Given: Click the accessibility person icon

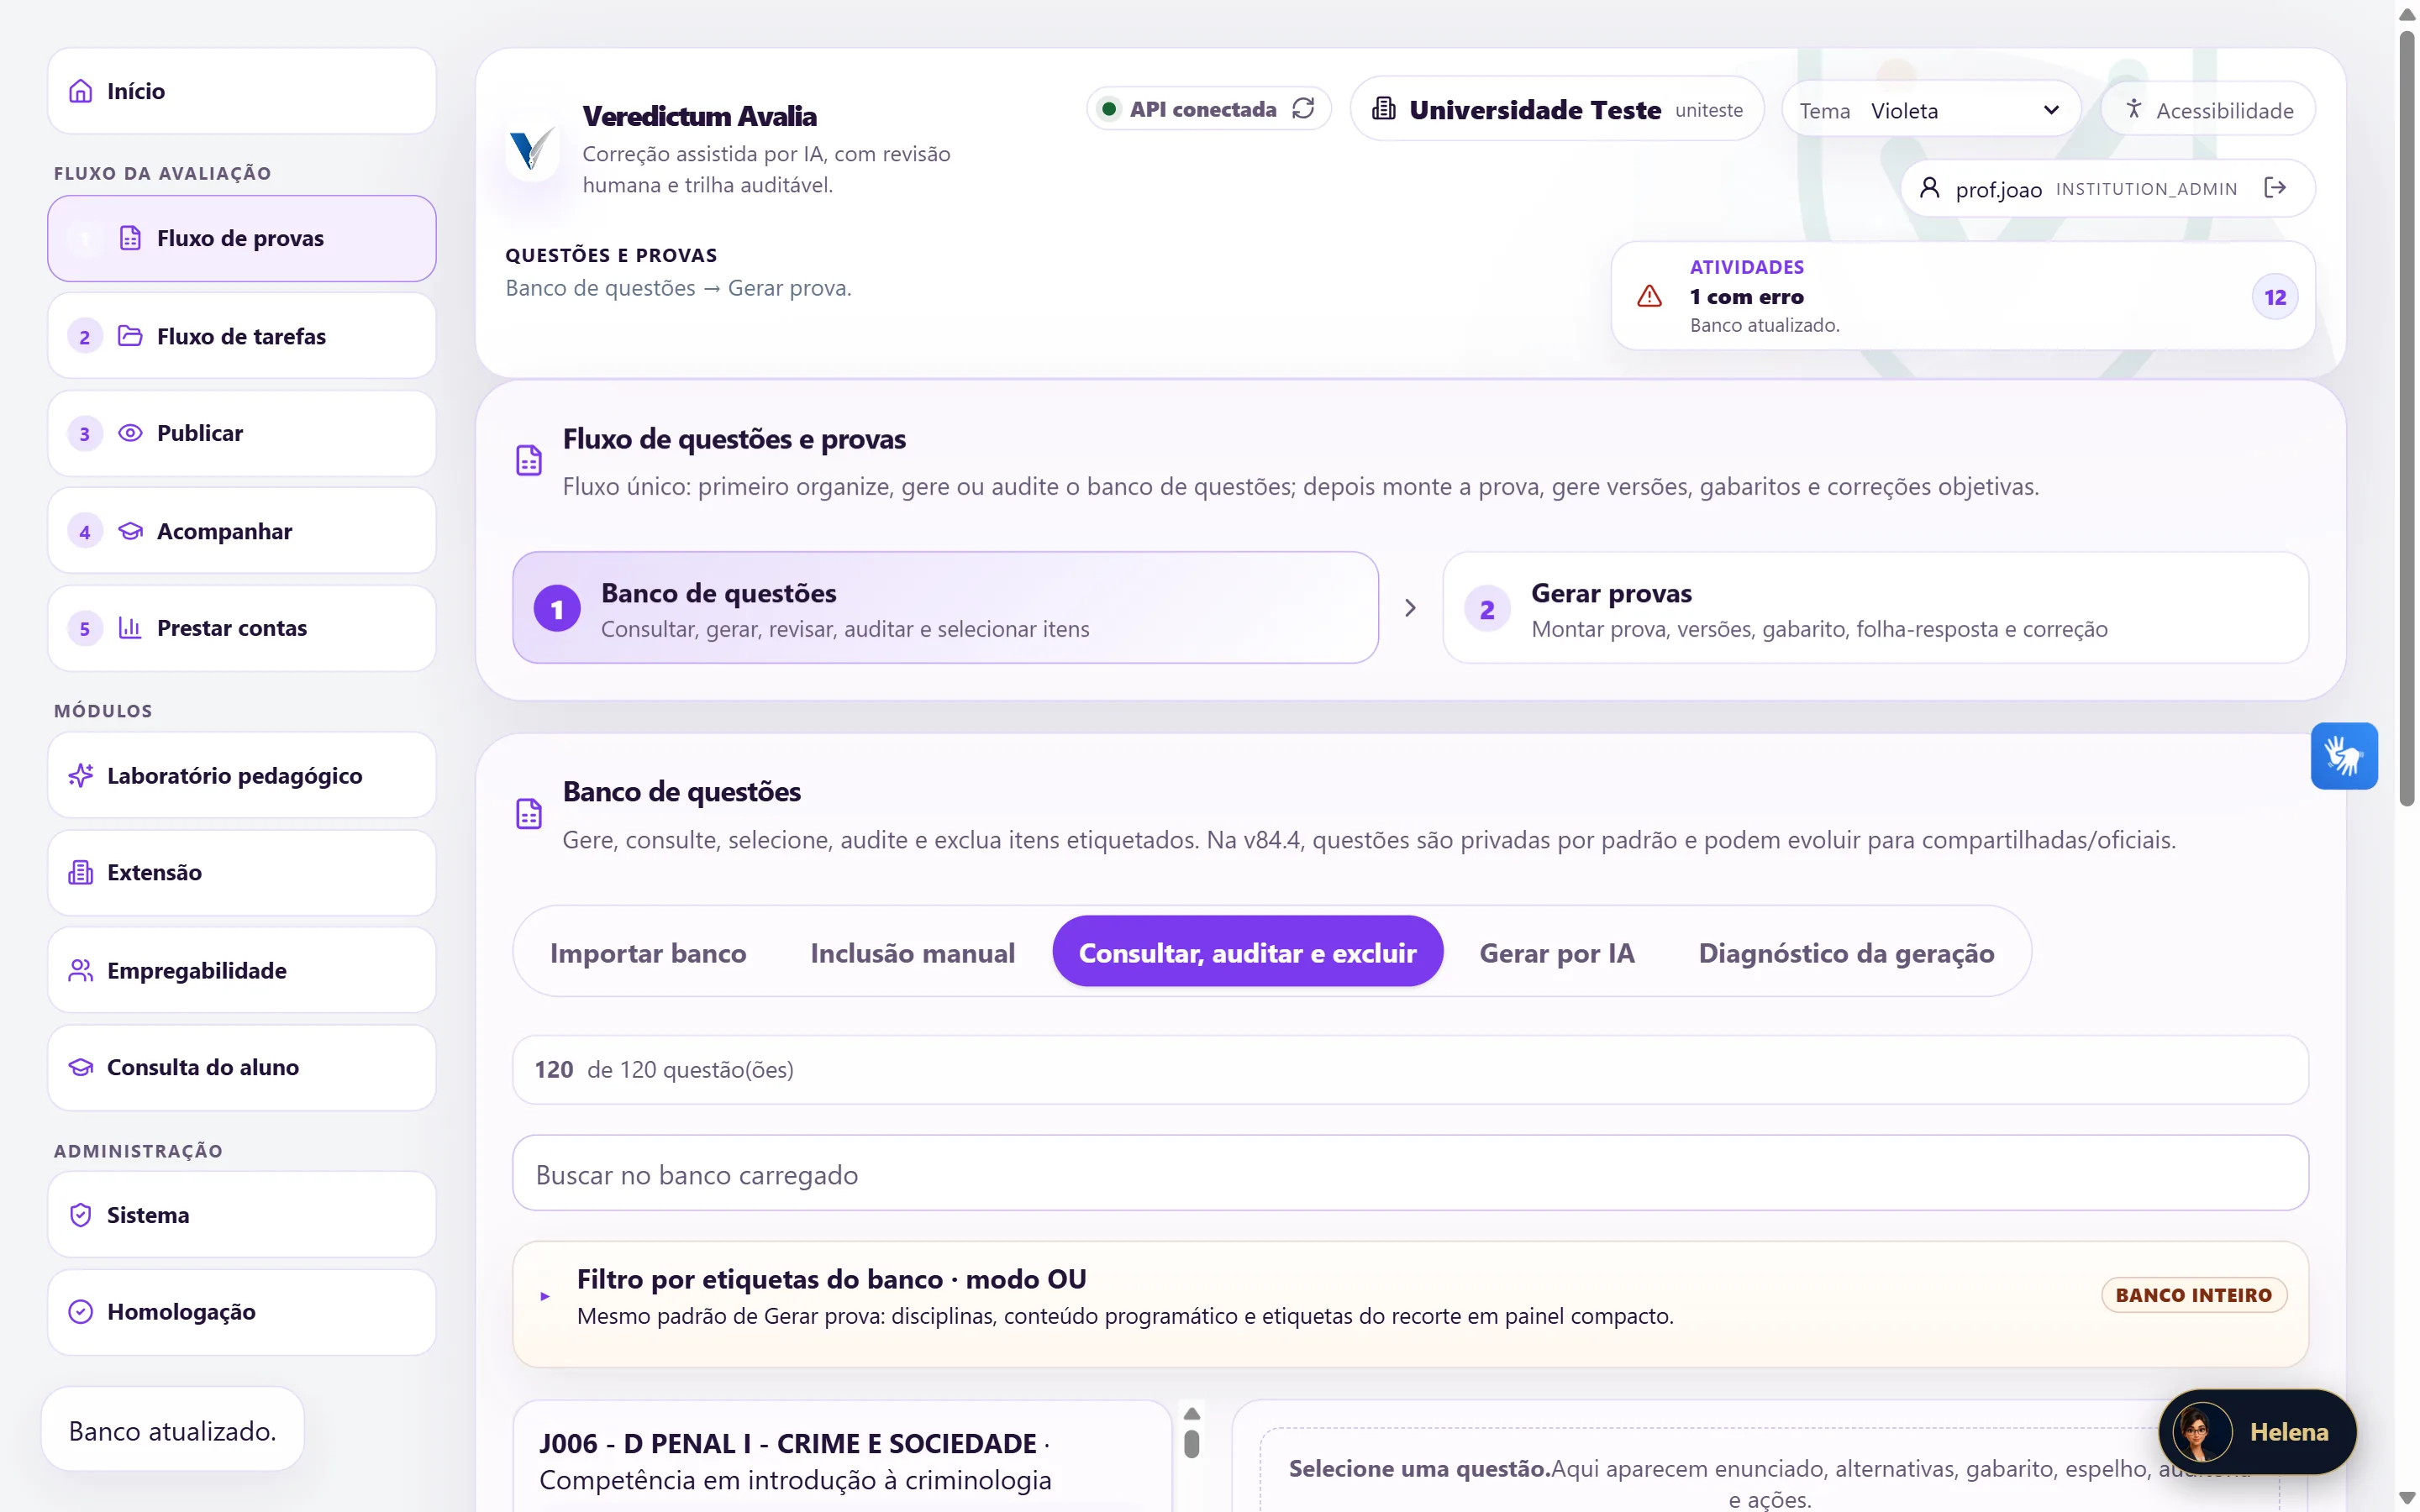Looking at the screenshot, I should (2134, 109).
